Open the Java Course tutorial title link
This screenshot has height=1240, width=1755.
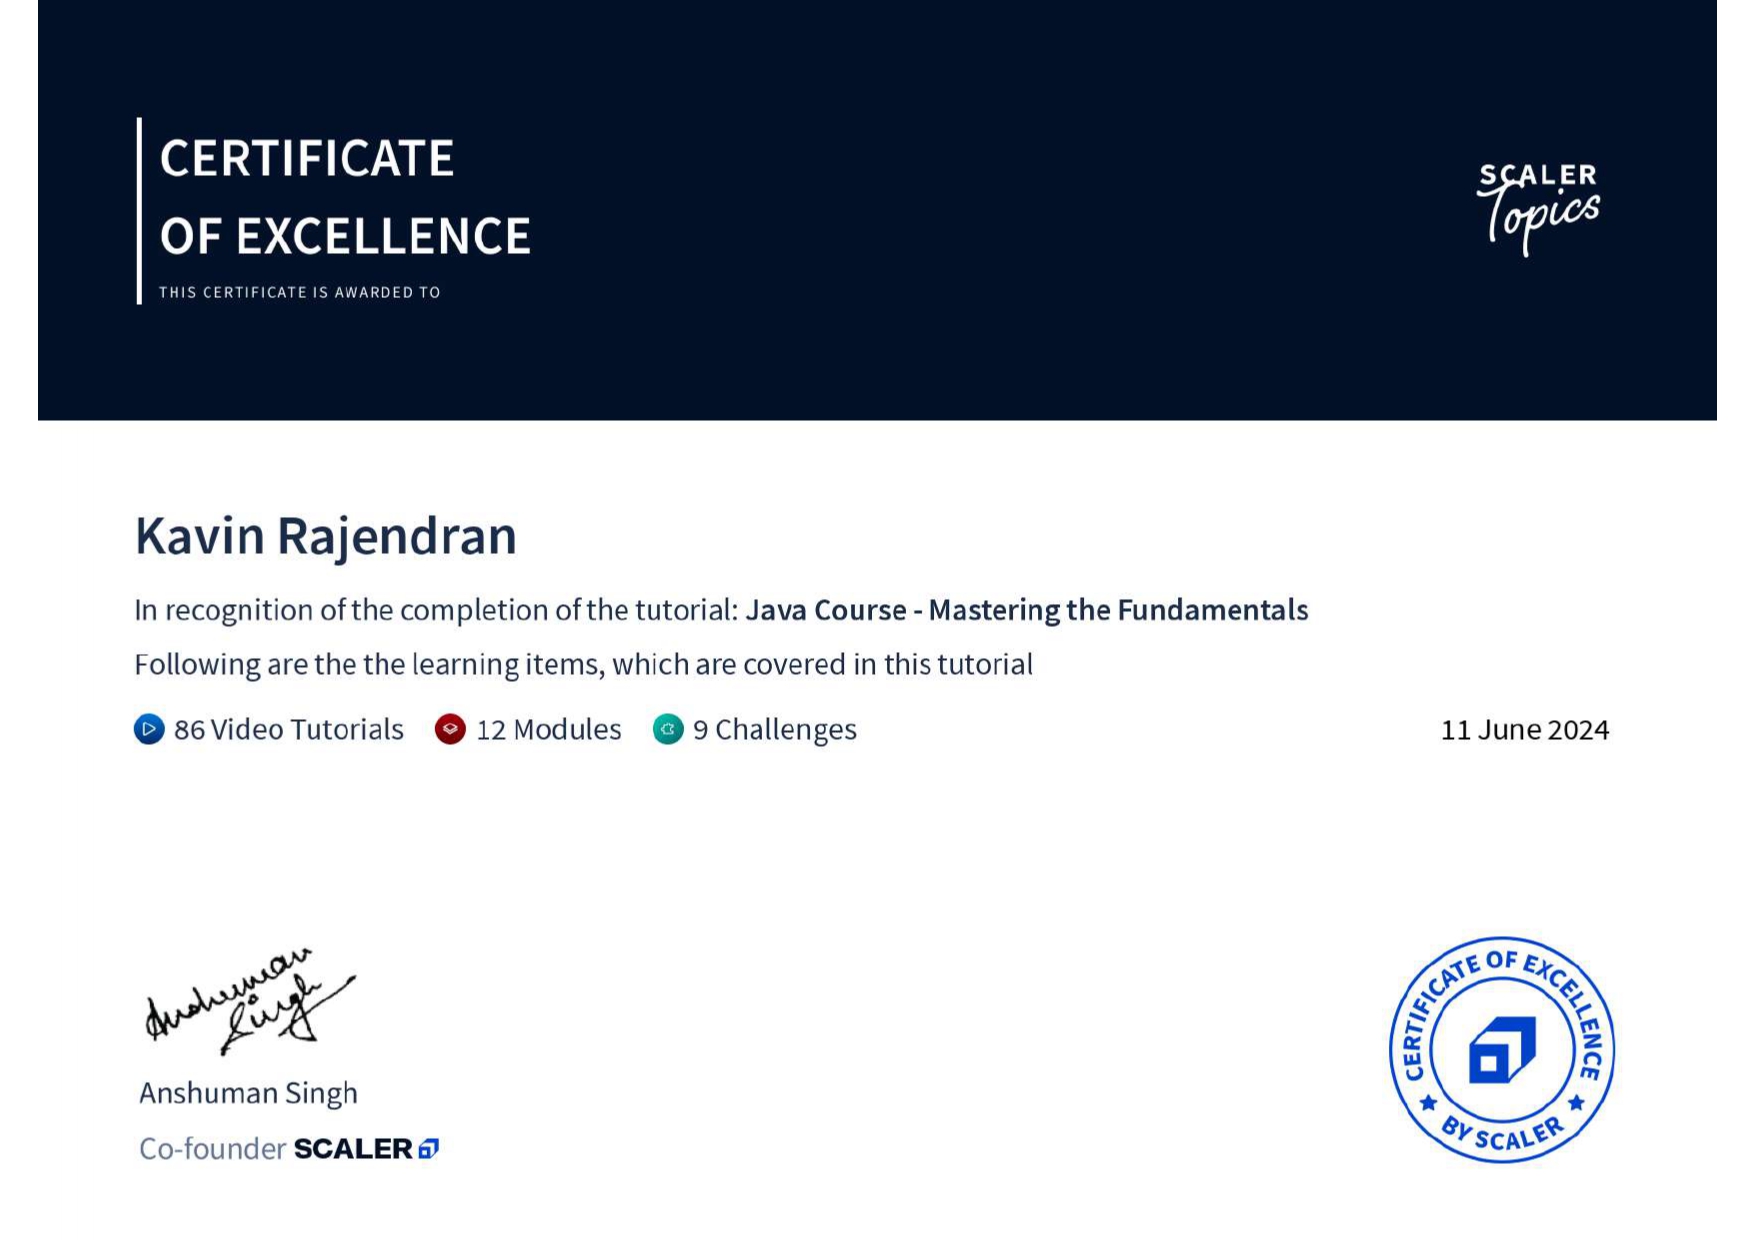(1027, 609)
